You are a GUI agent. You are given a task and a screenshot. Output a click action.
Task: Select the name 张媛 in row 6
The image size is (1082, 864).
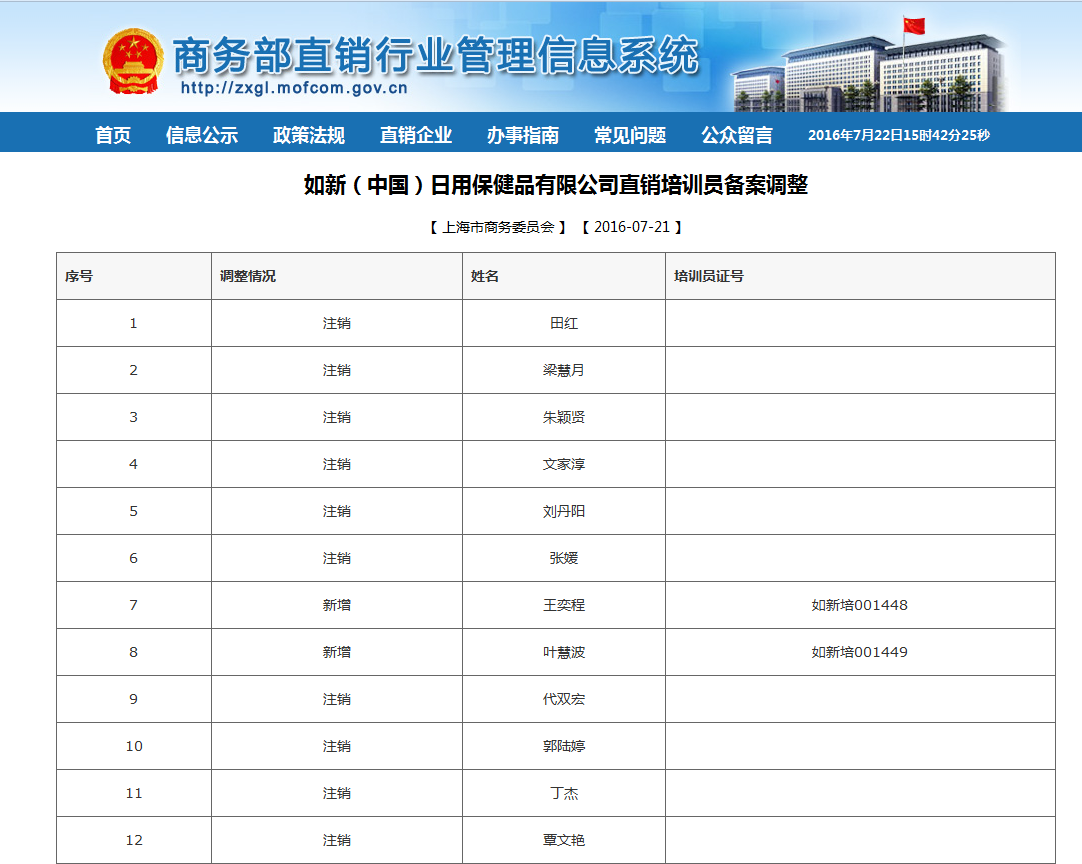564,558
